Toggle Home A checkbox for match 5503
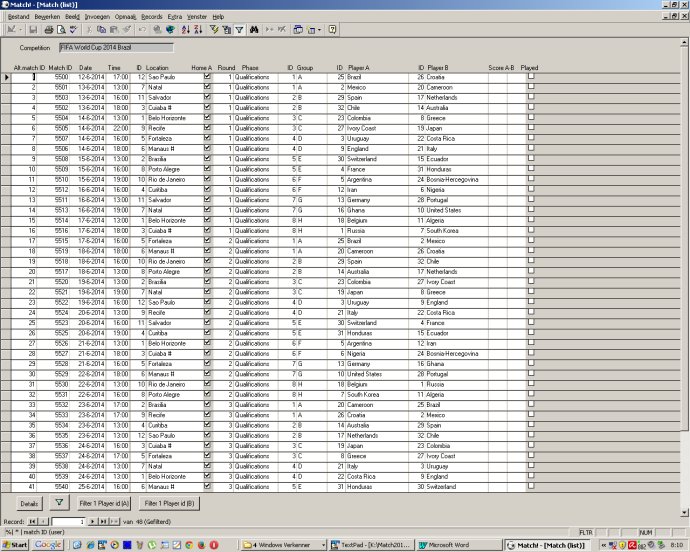 point(207,97)
